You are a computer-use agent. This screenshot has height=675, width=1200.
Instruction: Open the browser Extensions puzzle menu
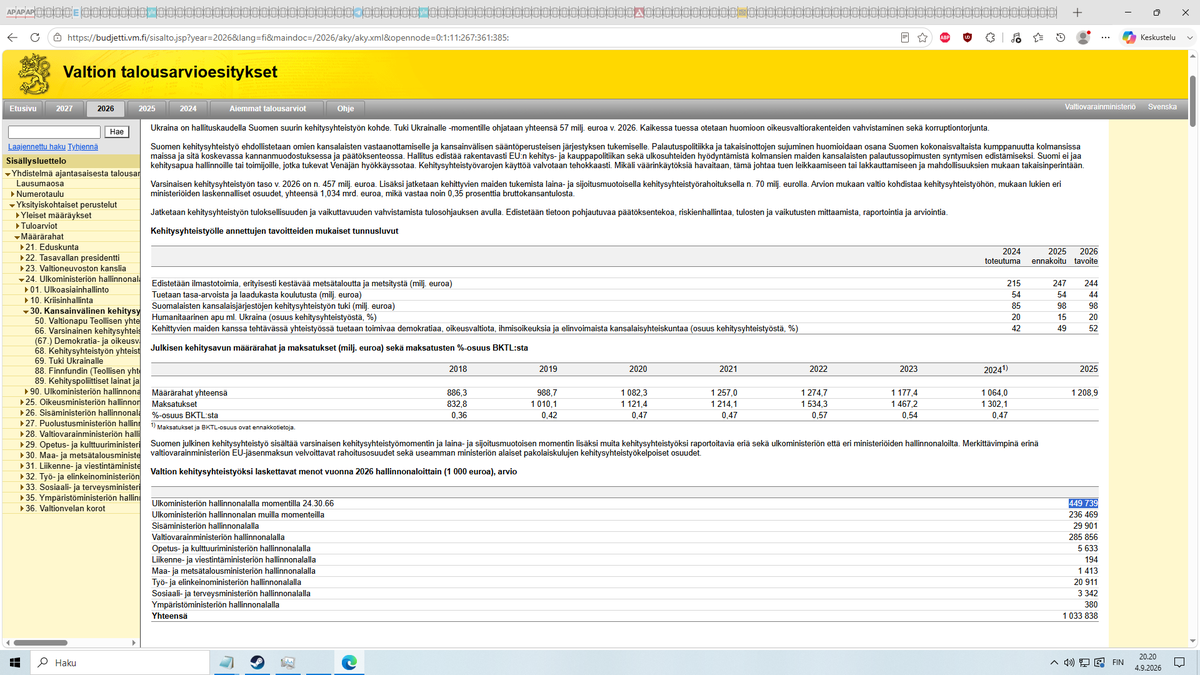[x=991, y=37]
